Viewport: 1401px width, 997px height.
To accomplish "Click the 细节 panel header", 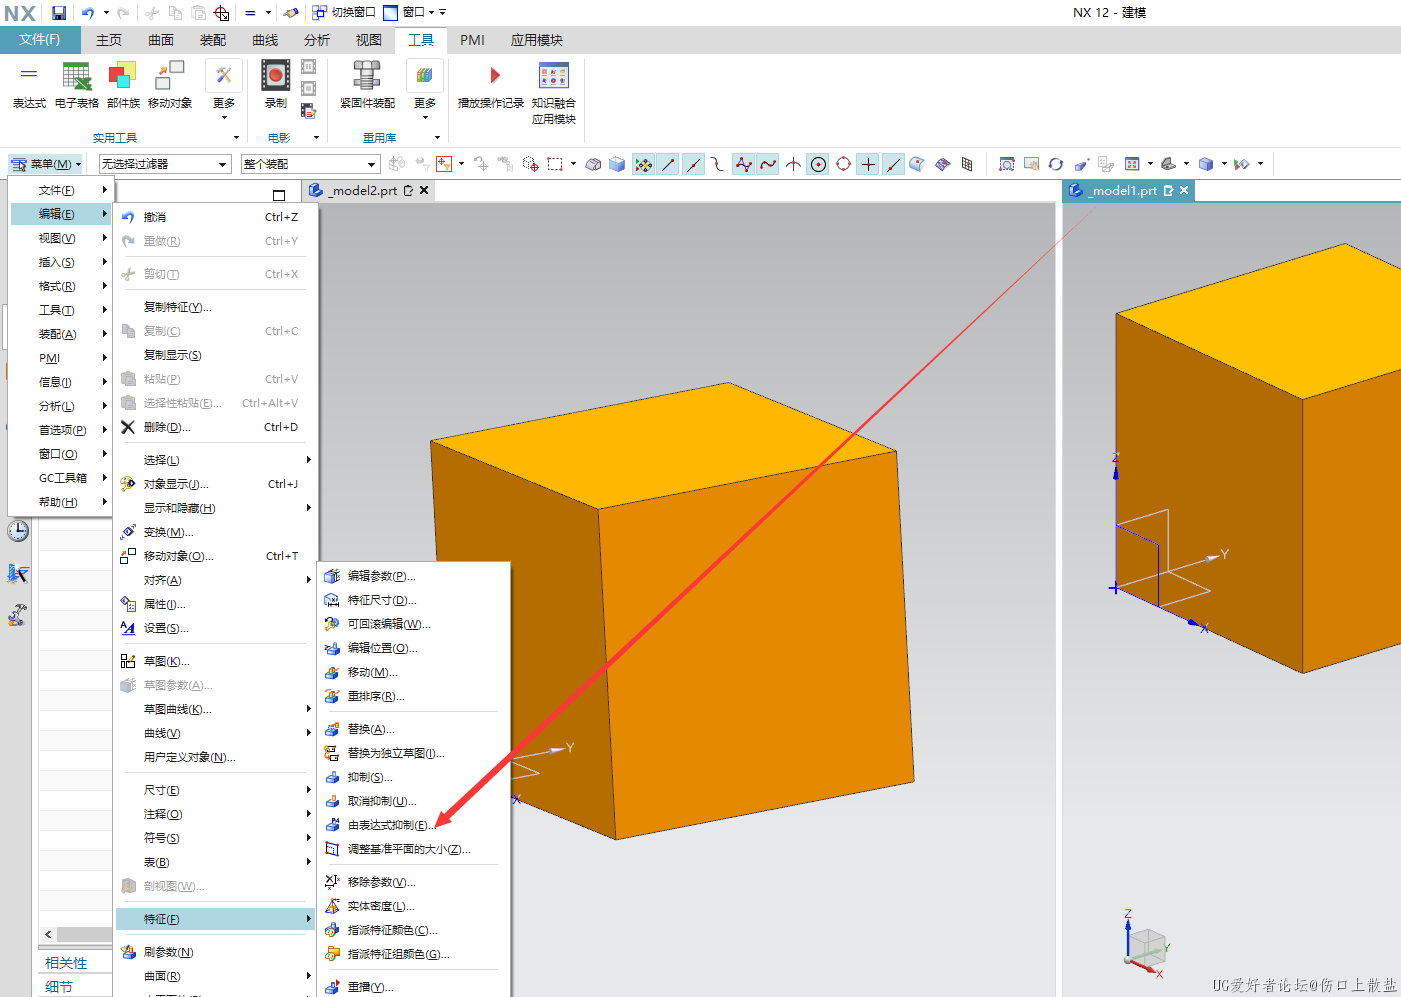I will 59,987.
